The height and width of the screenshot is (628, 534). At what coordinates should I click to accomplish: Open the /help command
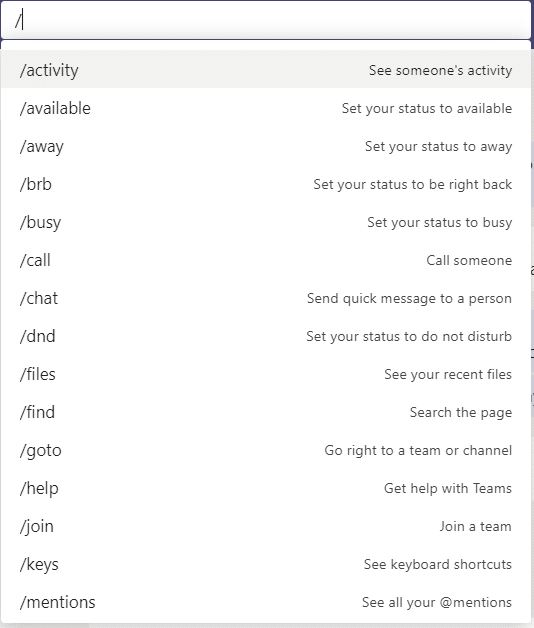266,489
